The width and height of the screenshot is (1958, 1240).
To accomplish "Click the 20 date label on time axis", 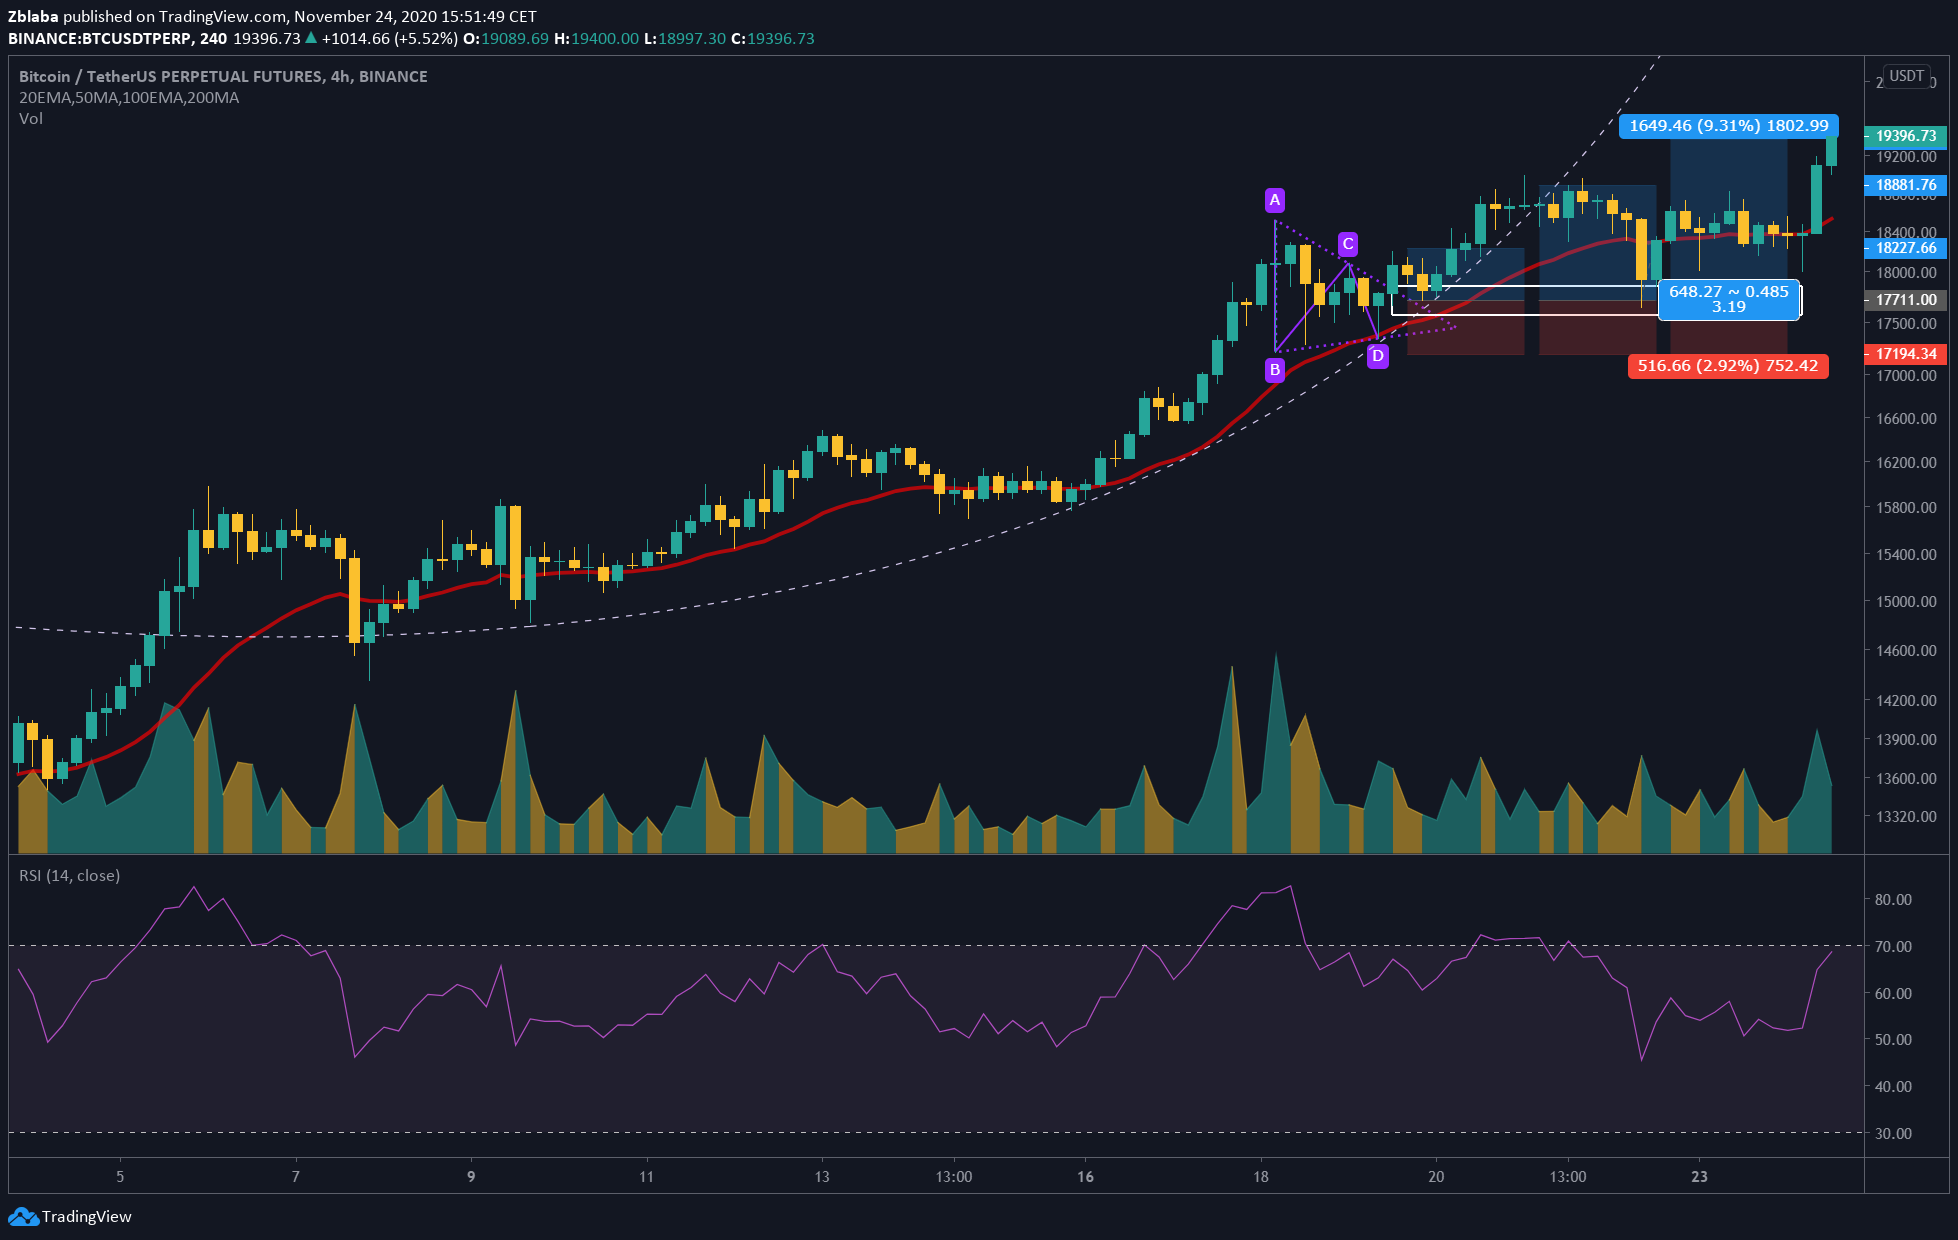I will point(1436,1177).
